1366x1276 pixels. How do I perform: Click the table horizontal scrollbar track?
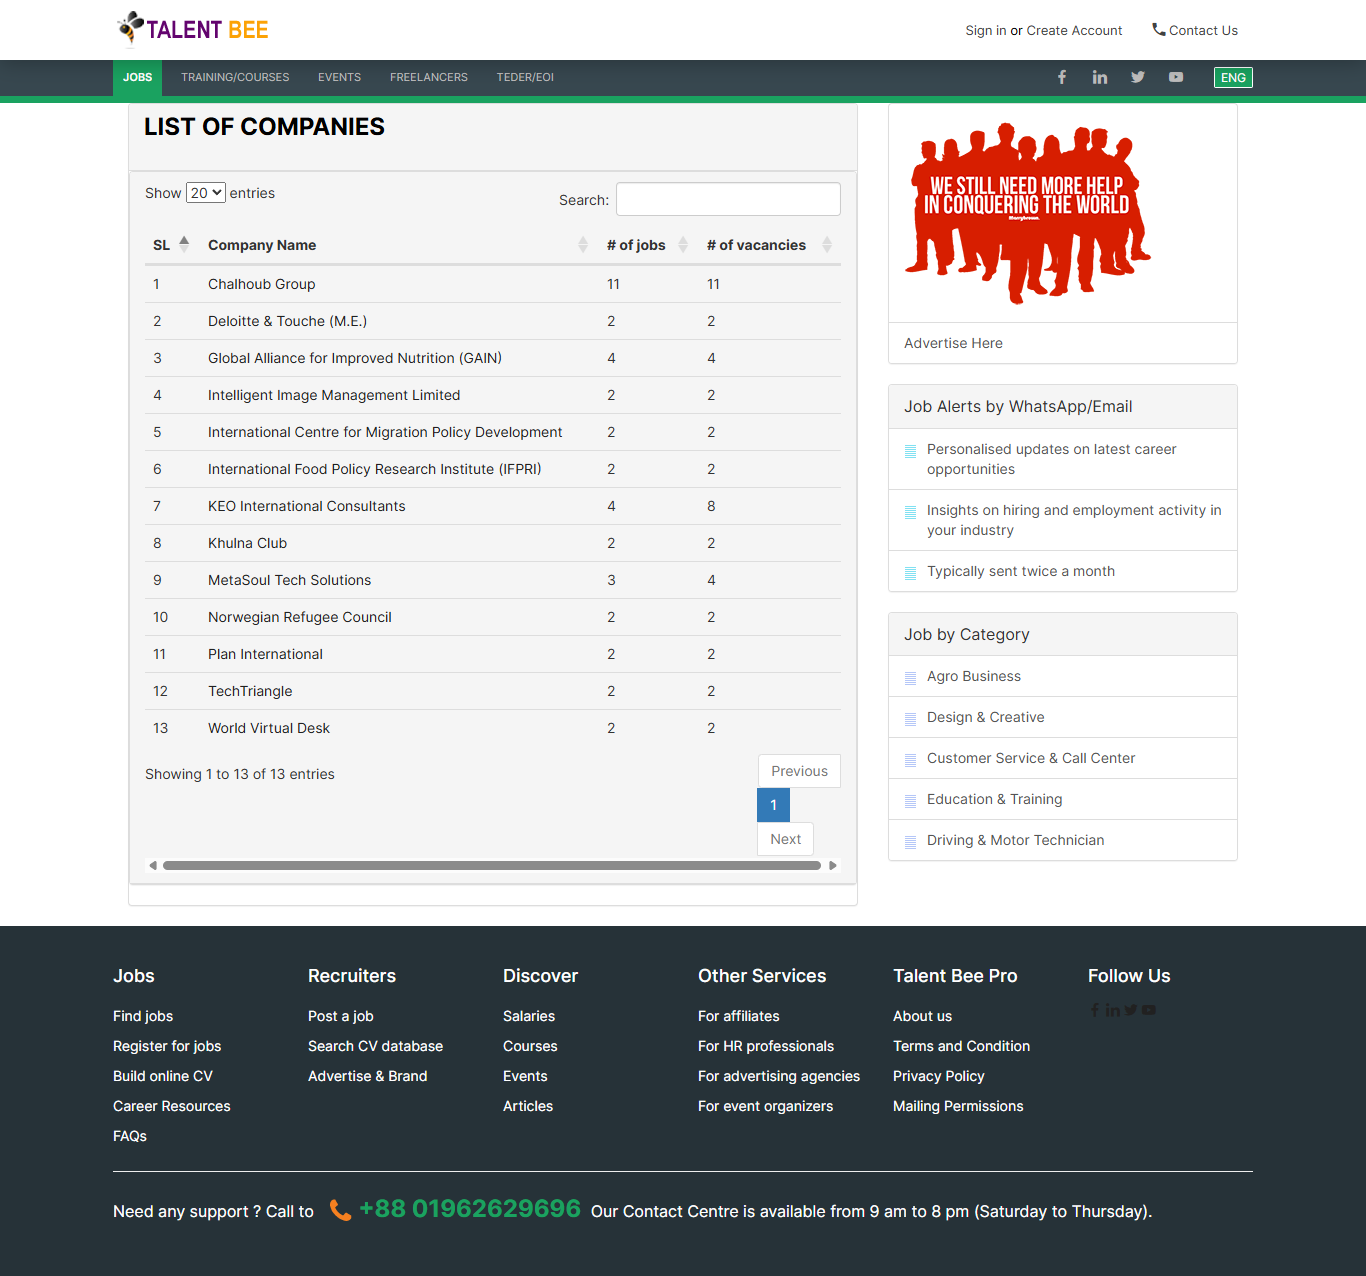click(x=492, y=866)
